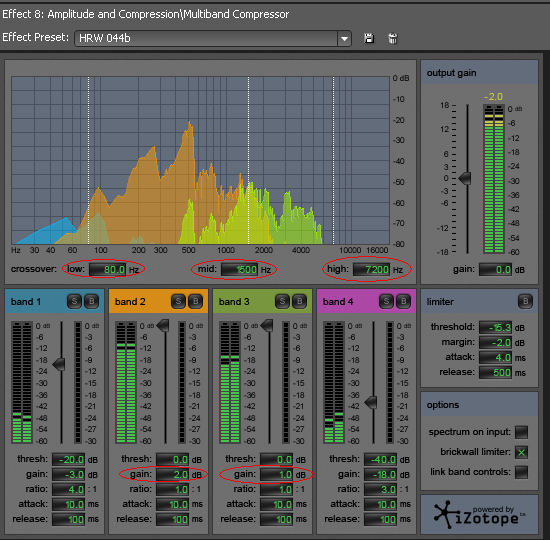Solo band 1 with S button
The width and height of the screenshot is (550, 540).
click(x=74, y=301)
